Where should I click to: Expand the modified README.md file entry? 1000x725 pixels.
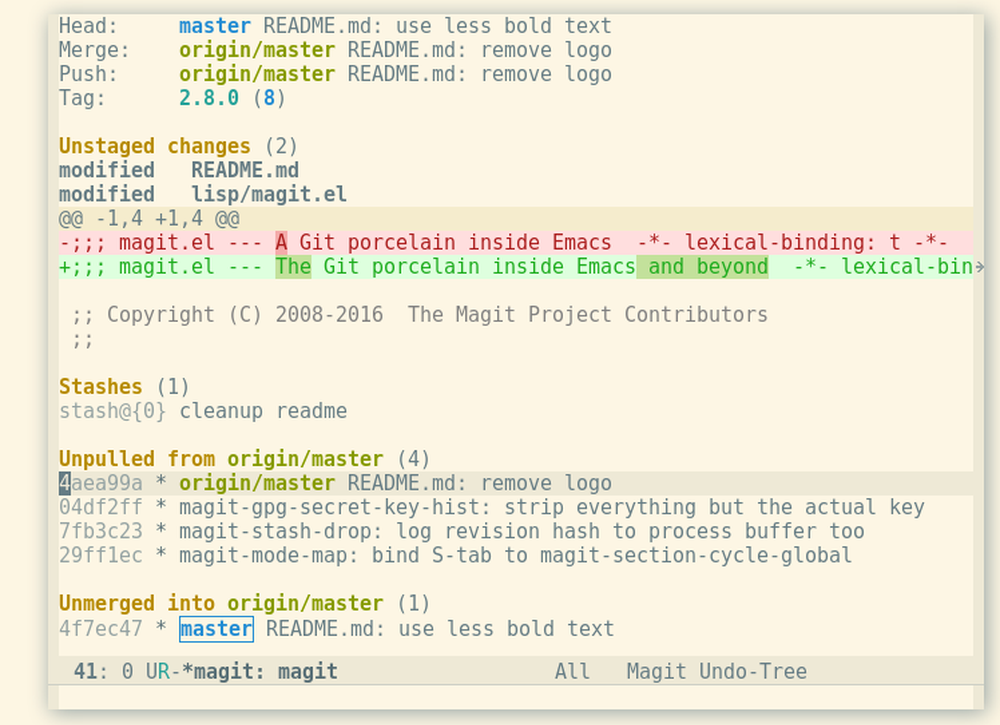(179, 170)
